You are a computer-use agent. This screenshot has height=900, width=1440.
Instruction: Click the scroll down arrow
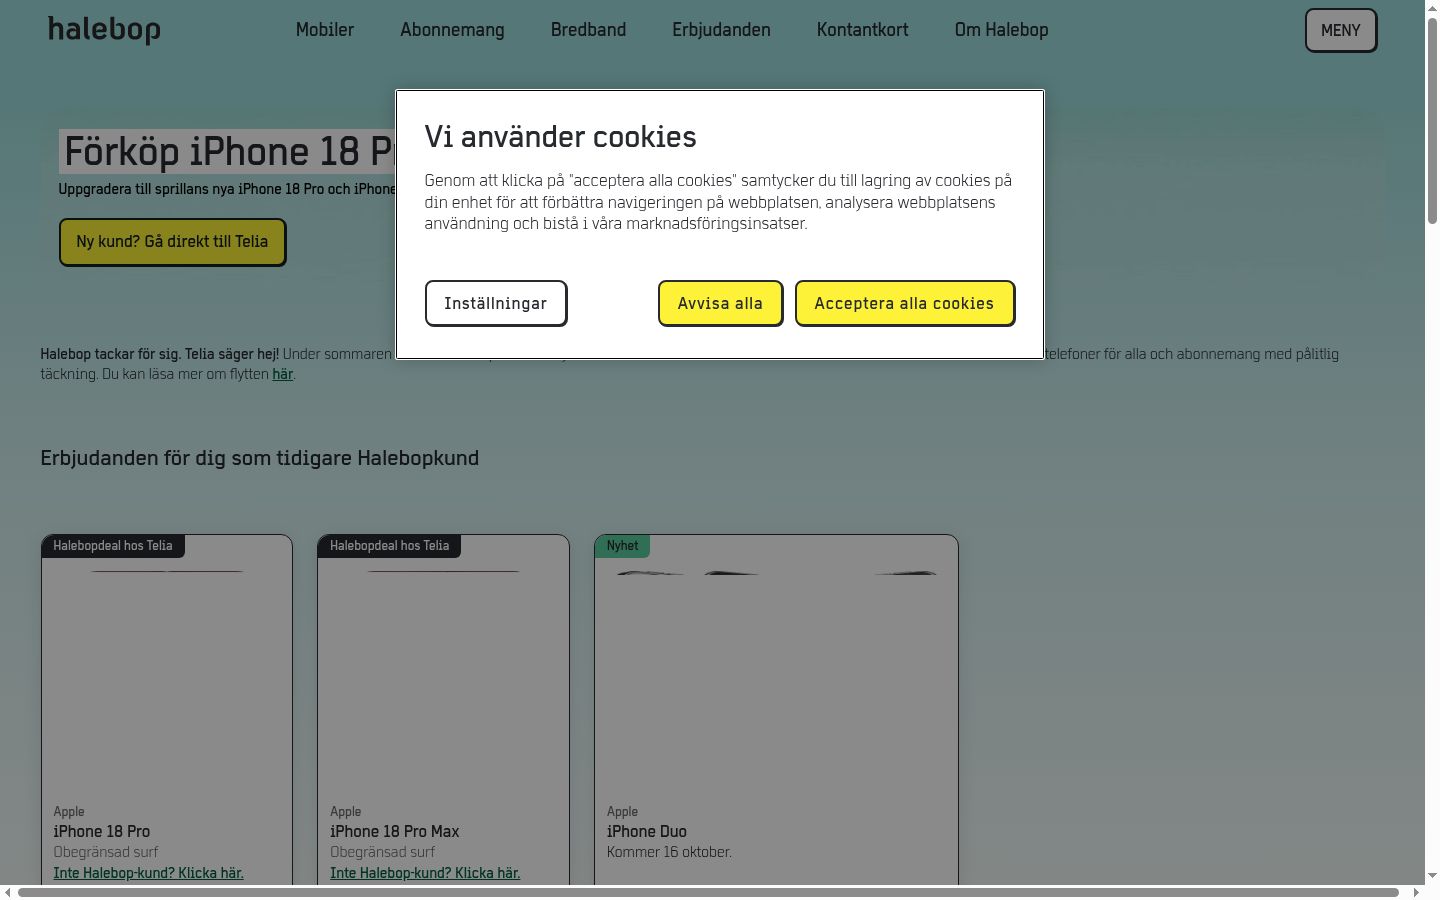(x=1432, y=875)
